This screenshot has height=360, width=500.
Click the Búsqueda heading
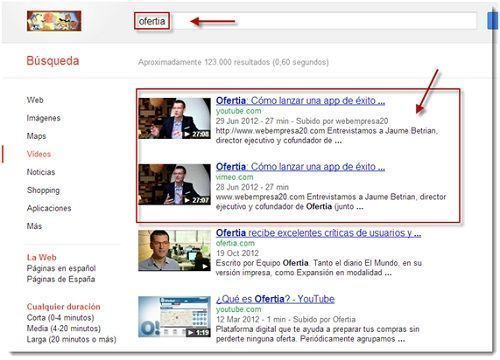(x=53, y=61)
